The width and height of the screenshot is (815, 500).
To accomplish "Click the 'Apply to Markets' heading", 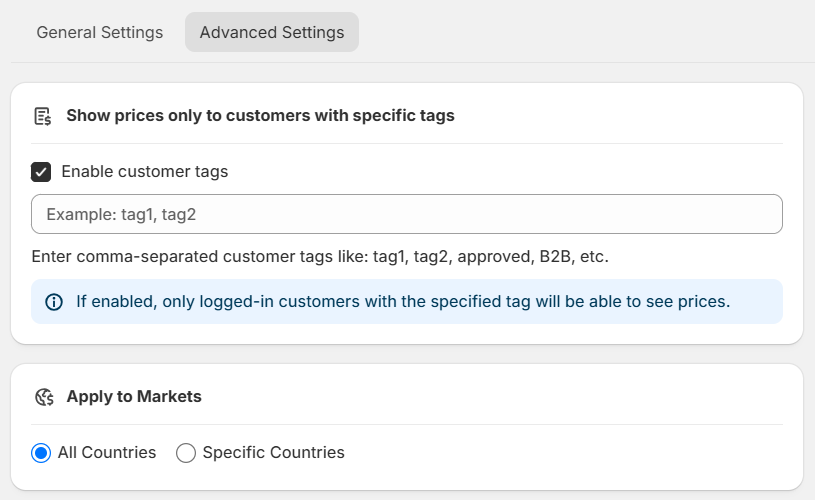I will [x=134, y=397].
